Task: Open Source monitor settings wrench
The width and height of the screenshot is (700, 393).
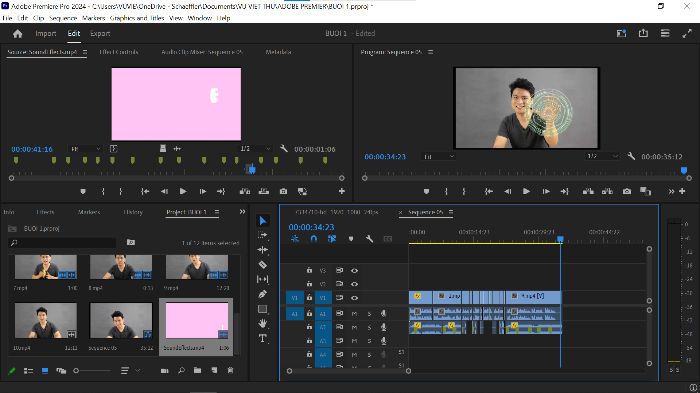Action: pos(283,148)
